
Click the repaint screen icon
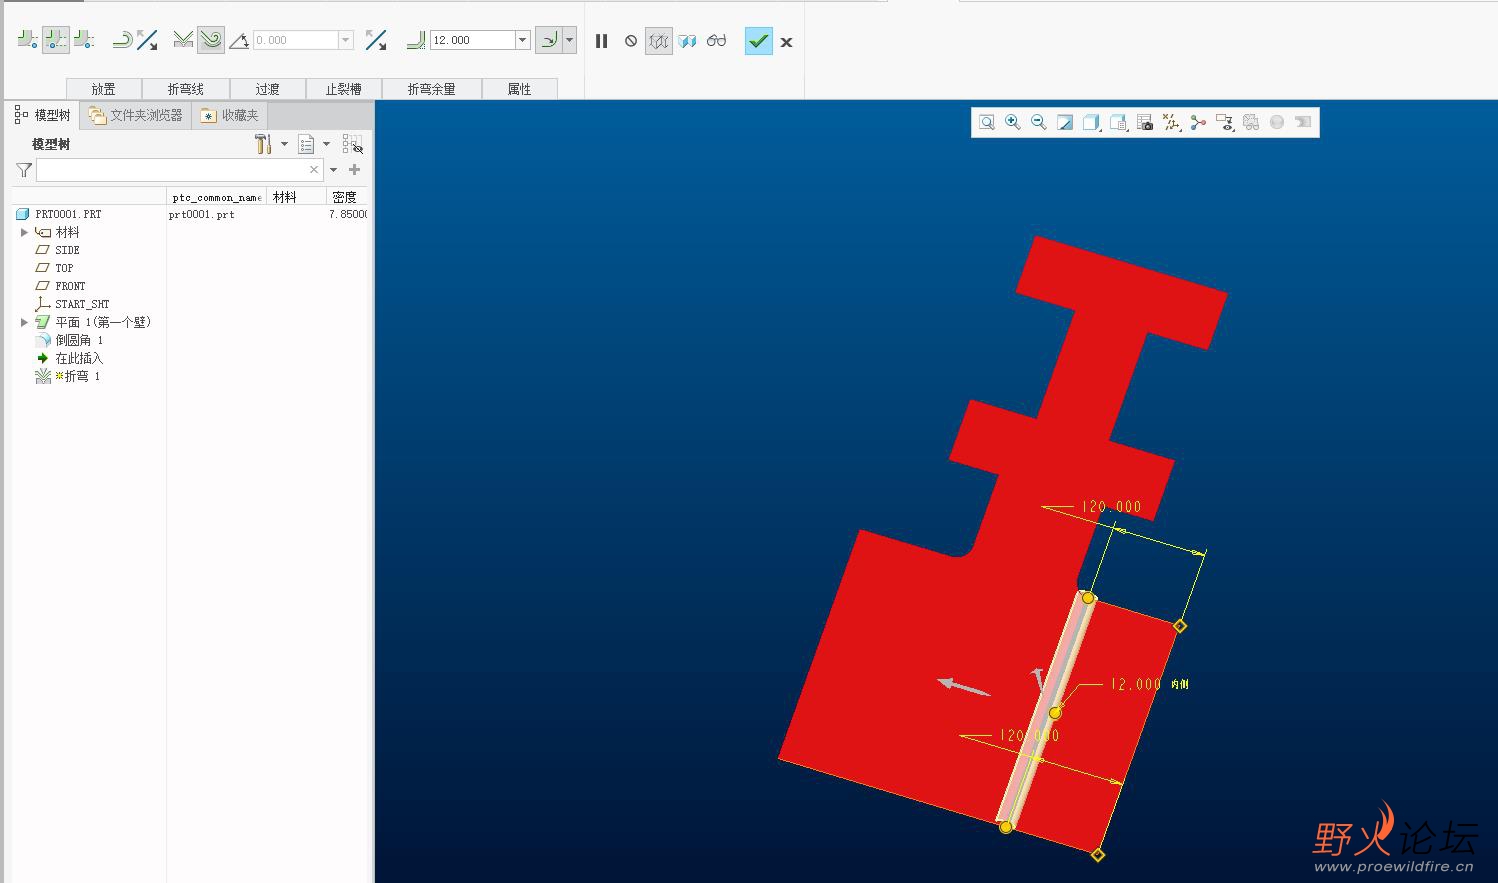[1065, 122]
